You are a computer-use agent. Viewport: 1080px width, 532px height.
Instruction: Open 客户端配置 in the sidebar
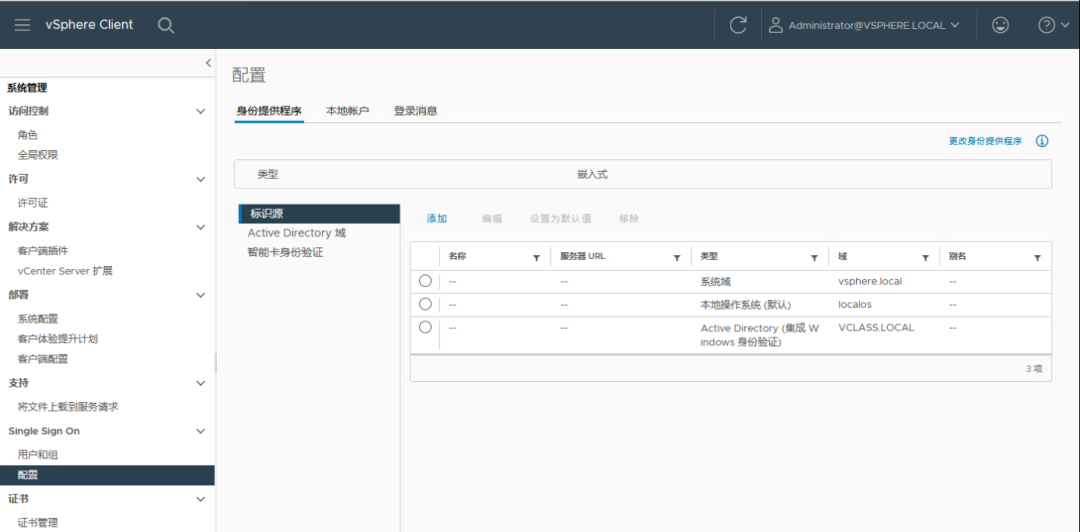coord(43,359)
